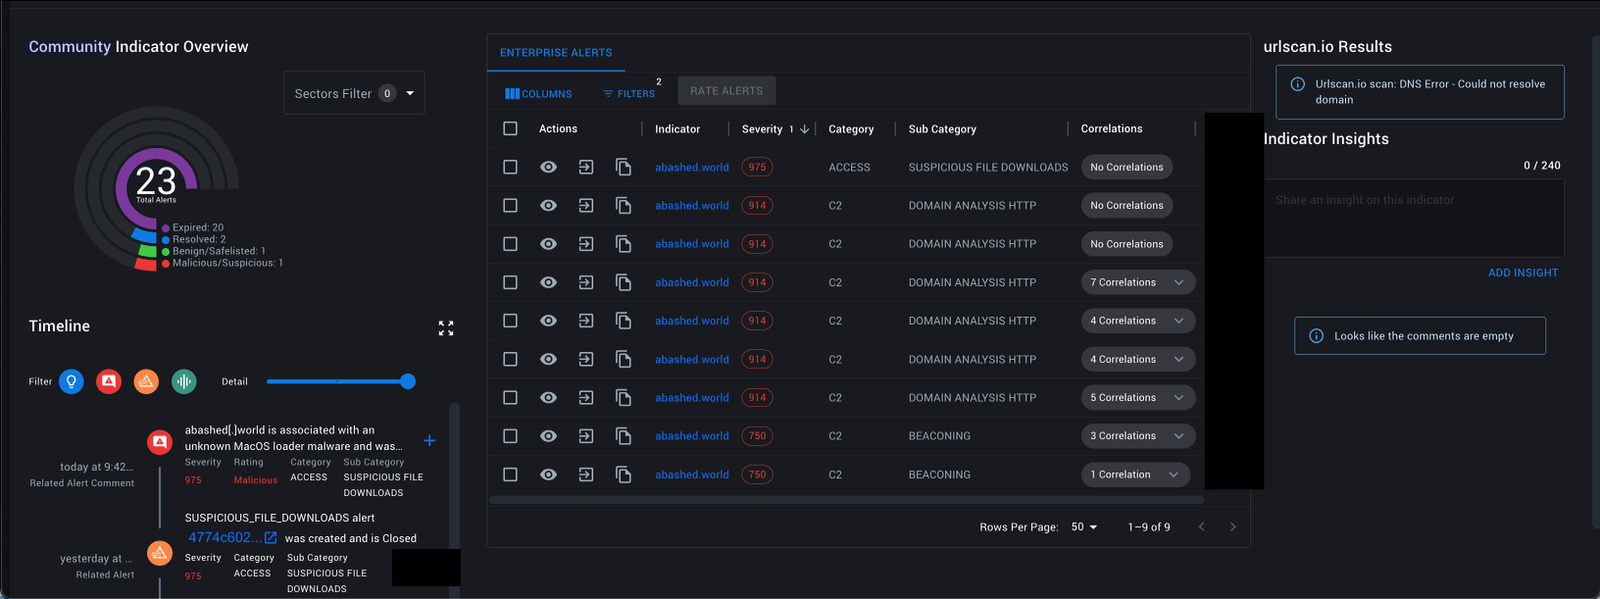1600x599 pixels.
Task: Toggle the orange warning timeline filter
Action: [x=146, y=381]
